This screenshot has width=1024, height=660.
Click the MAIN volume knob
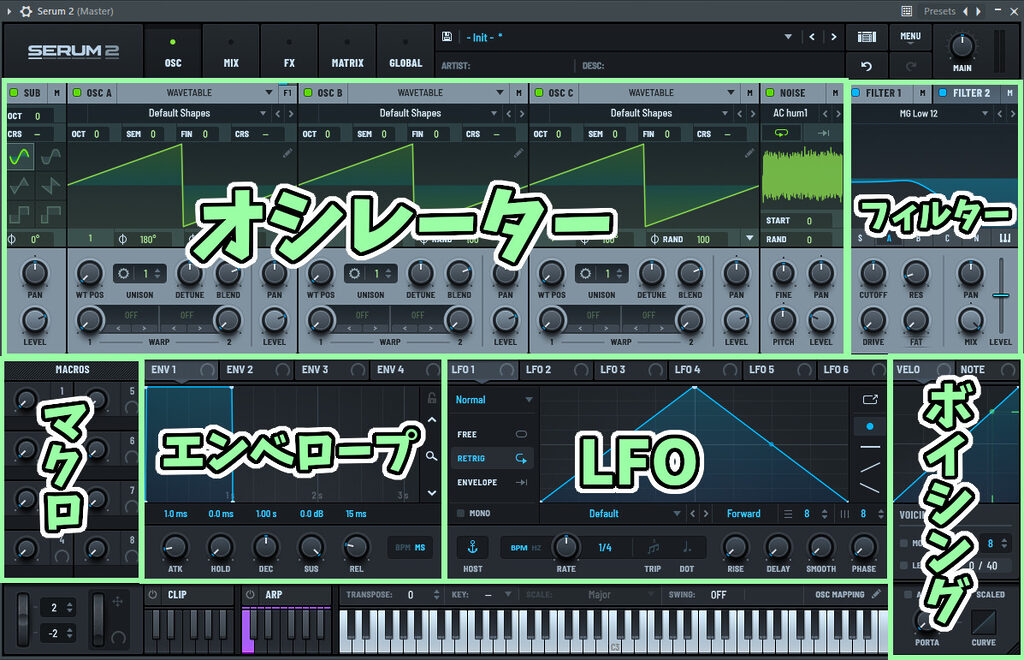coord(962,46)
